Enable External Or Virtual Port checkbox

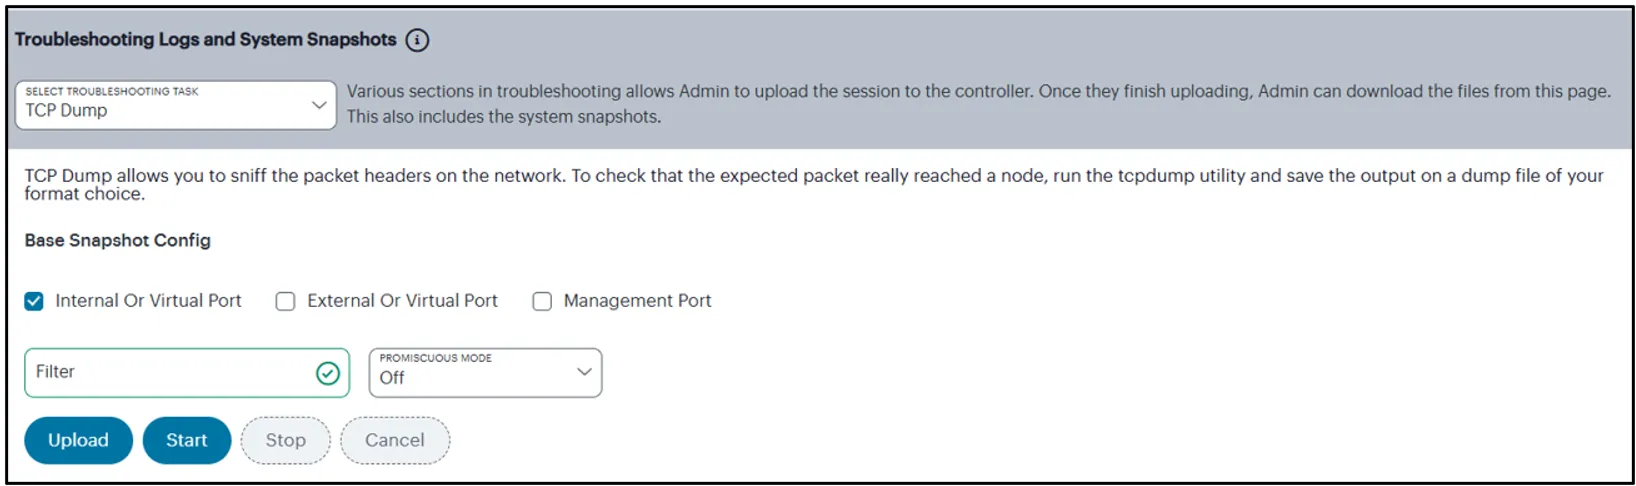pyautogui.click(x=286, y=301)
